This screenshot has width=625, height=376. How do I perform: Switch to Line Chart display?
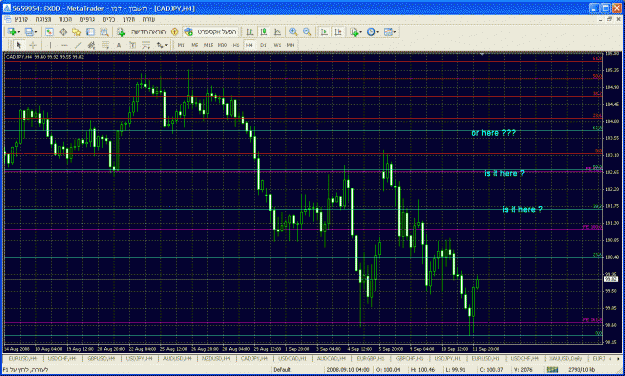pos(277,32)
